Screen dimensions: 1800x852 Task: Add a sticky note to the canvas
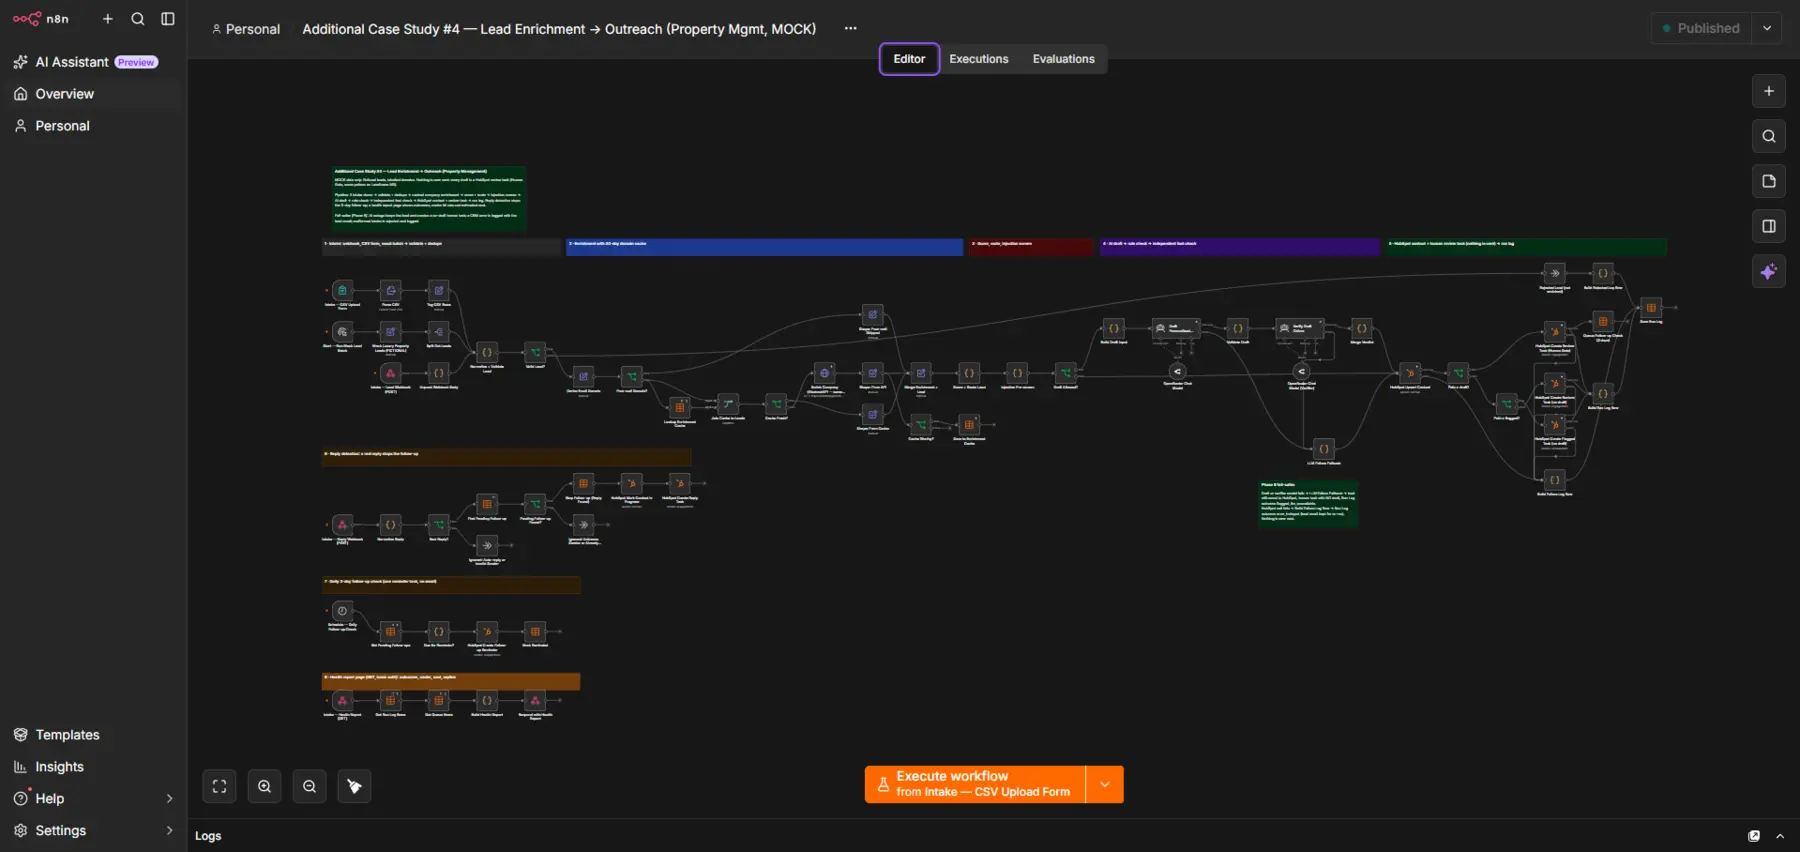click(x=1769, y=181)
